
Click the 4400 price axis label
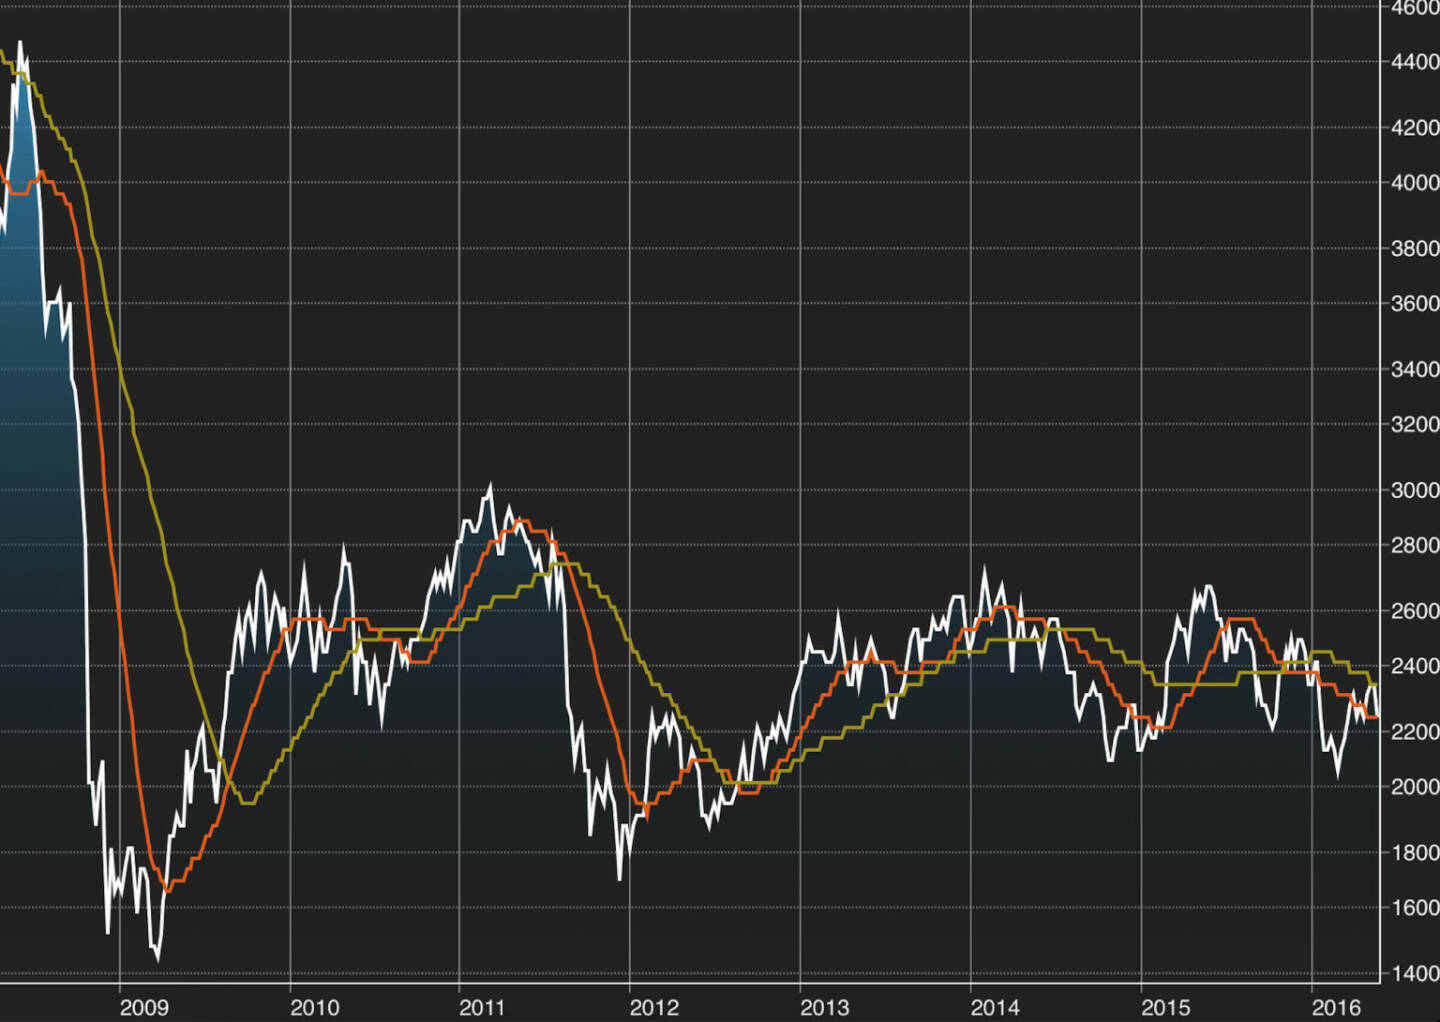(x=1414, y=62)
